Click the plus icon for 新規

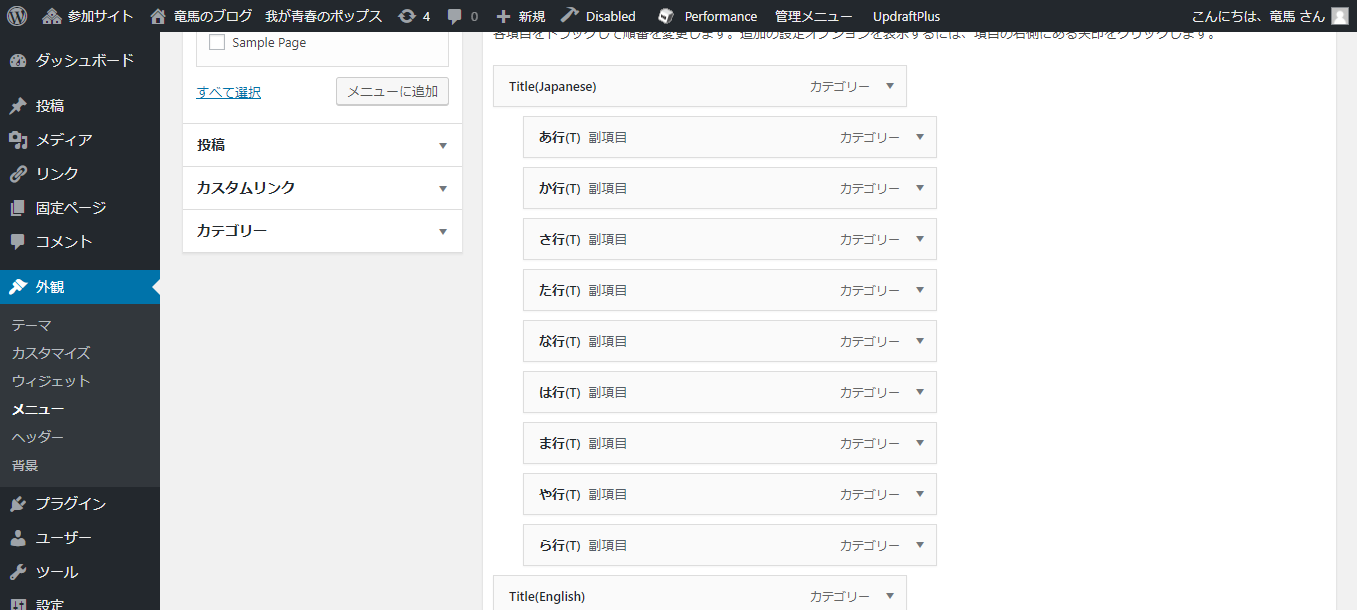(x=503, y=16)
